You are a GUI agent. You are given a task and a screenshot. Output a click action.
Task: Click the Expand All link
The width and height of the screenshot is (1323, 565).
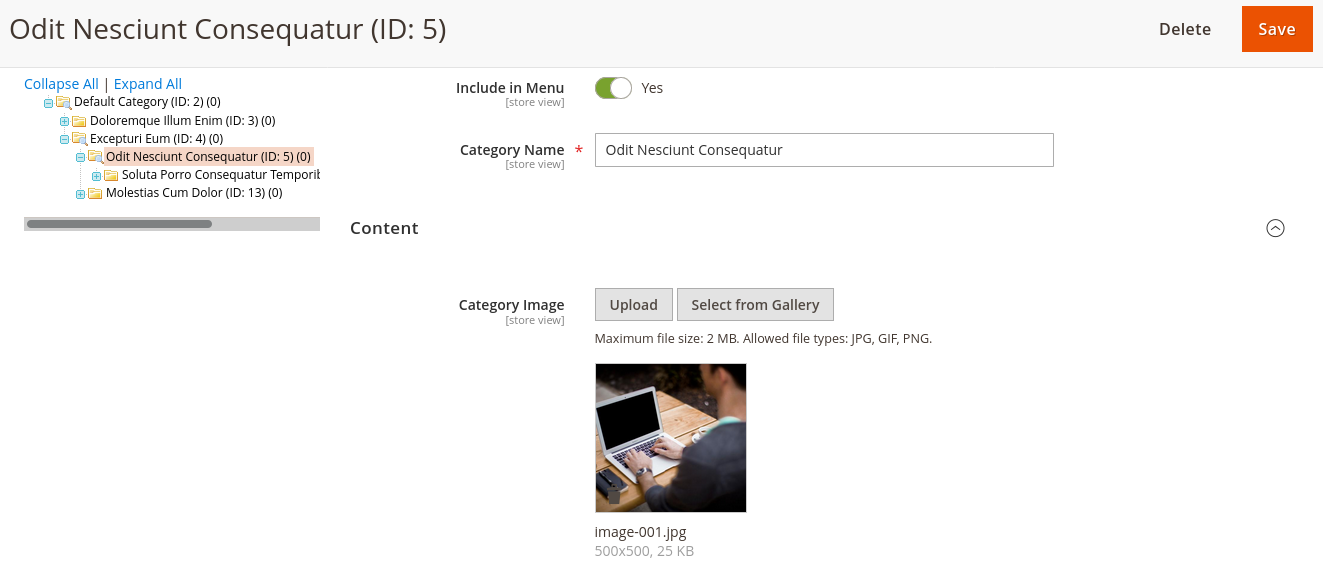[x=148, y=84]
